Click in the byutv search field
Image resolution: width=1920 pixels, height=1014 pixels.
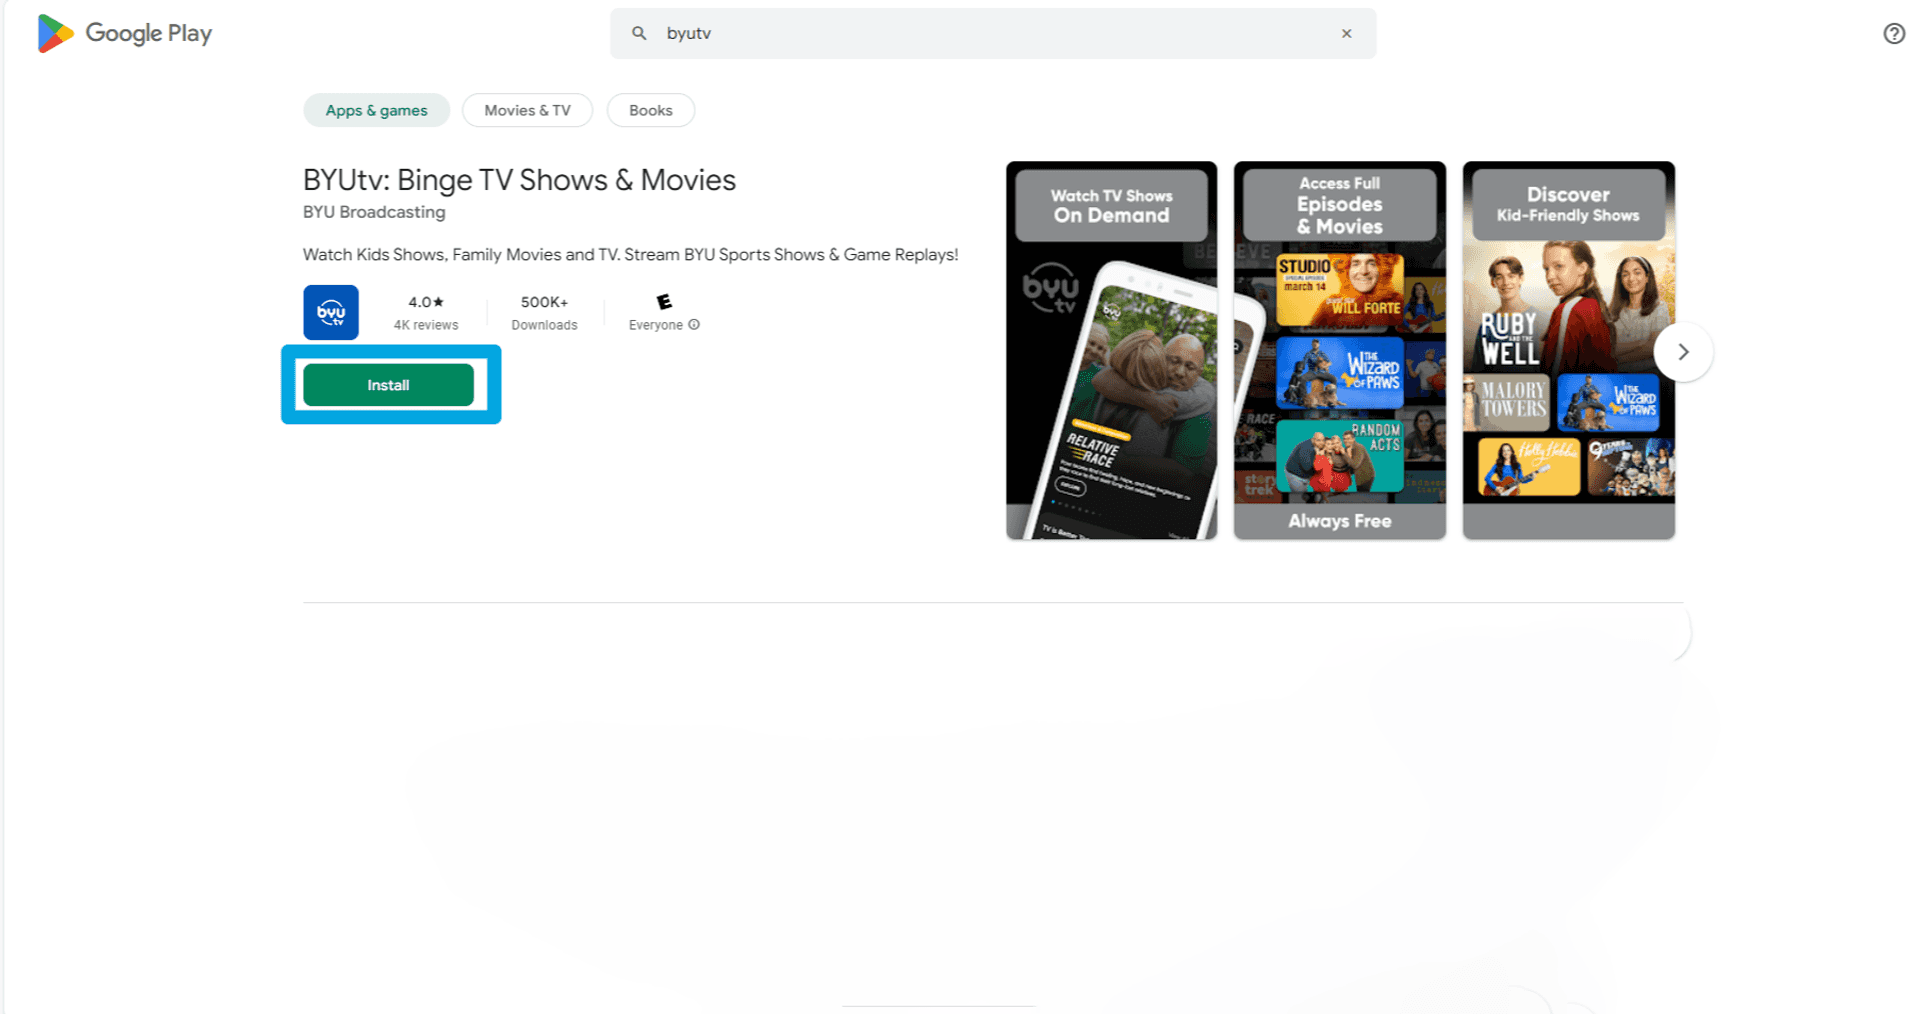coord(993,33)
